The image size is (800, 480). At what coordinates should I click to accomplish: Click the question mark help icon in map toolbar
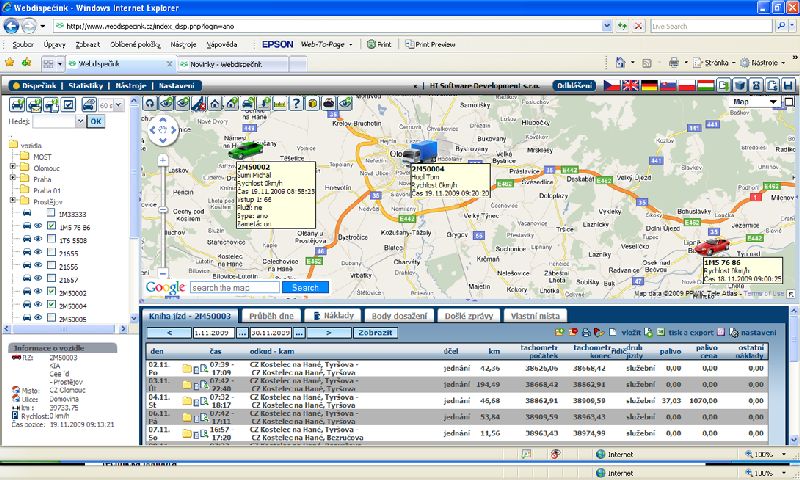pyautogui.click(x=296, y=104)
